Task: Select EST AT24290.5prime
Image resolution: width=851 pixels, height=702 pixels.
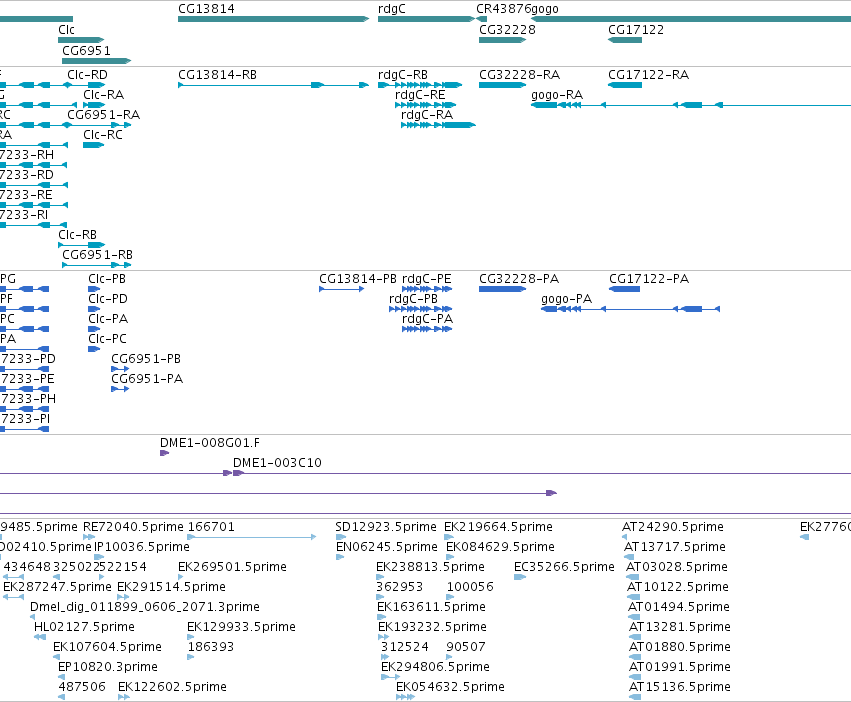Action: [x=625, y=537]
